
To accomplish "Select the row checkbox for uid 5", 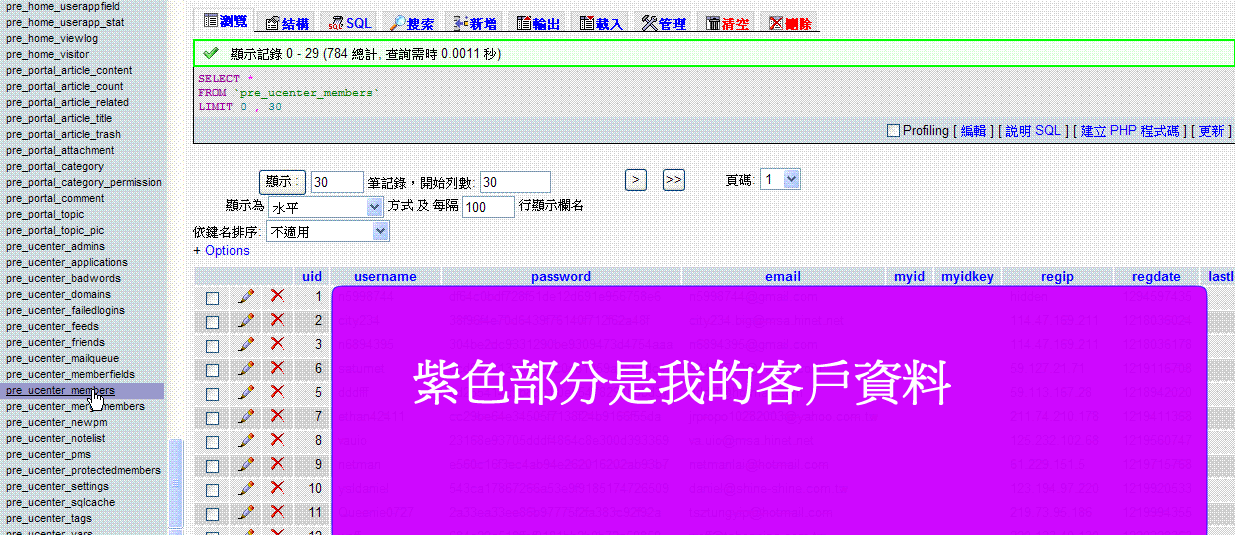I will click(212, 394).
